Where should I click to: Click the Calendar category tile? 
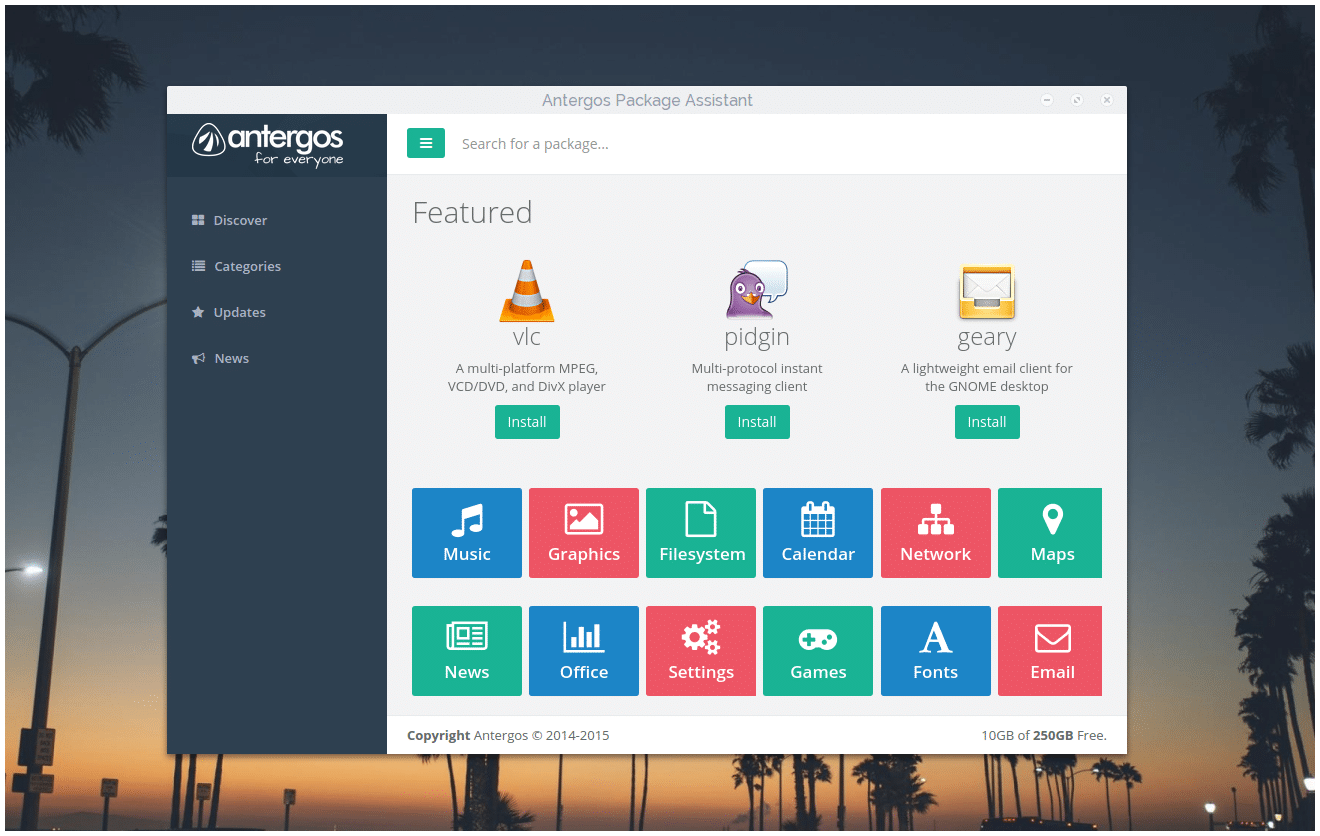coord(817,532)
